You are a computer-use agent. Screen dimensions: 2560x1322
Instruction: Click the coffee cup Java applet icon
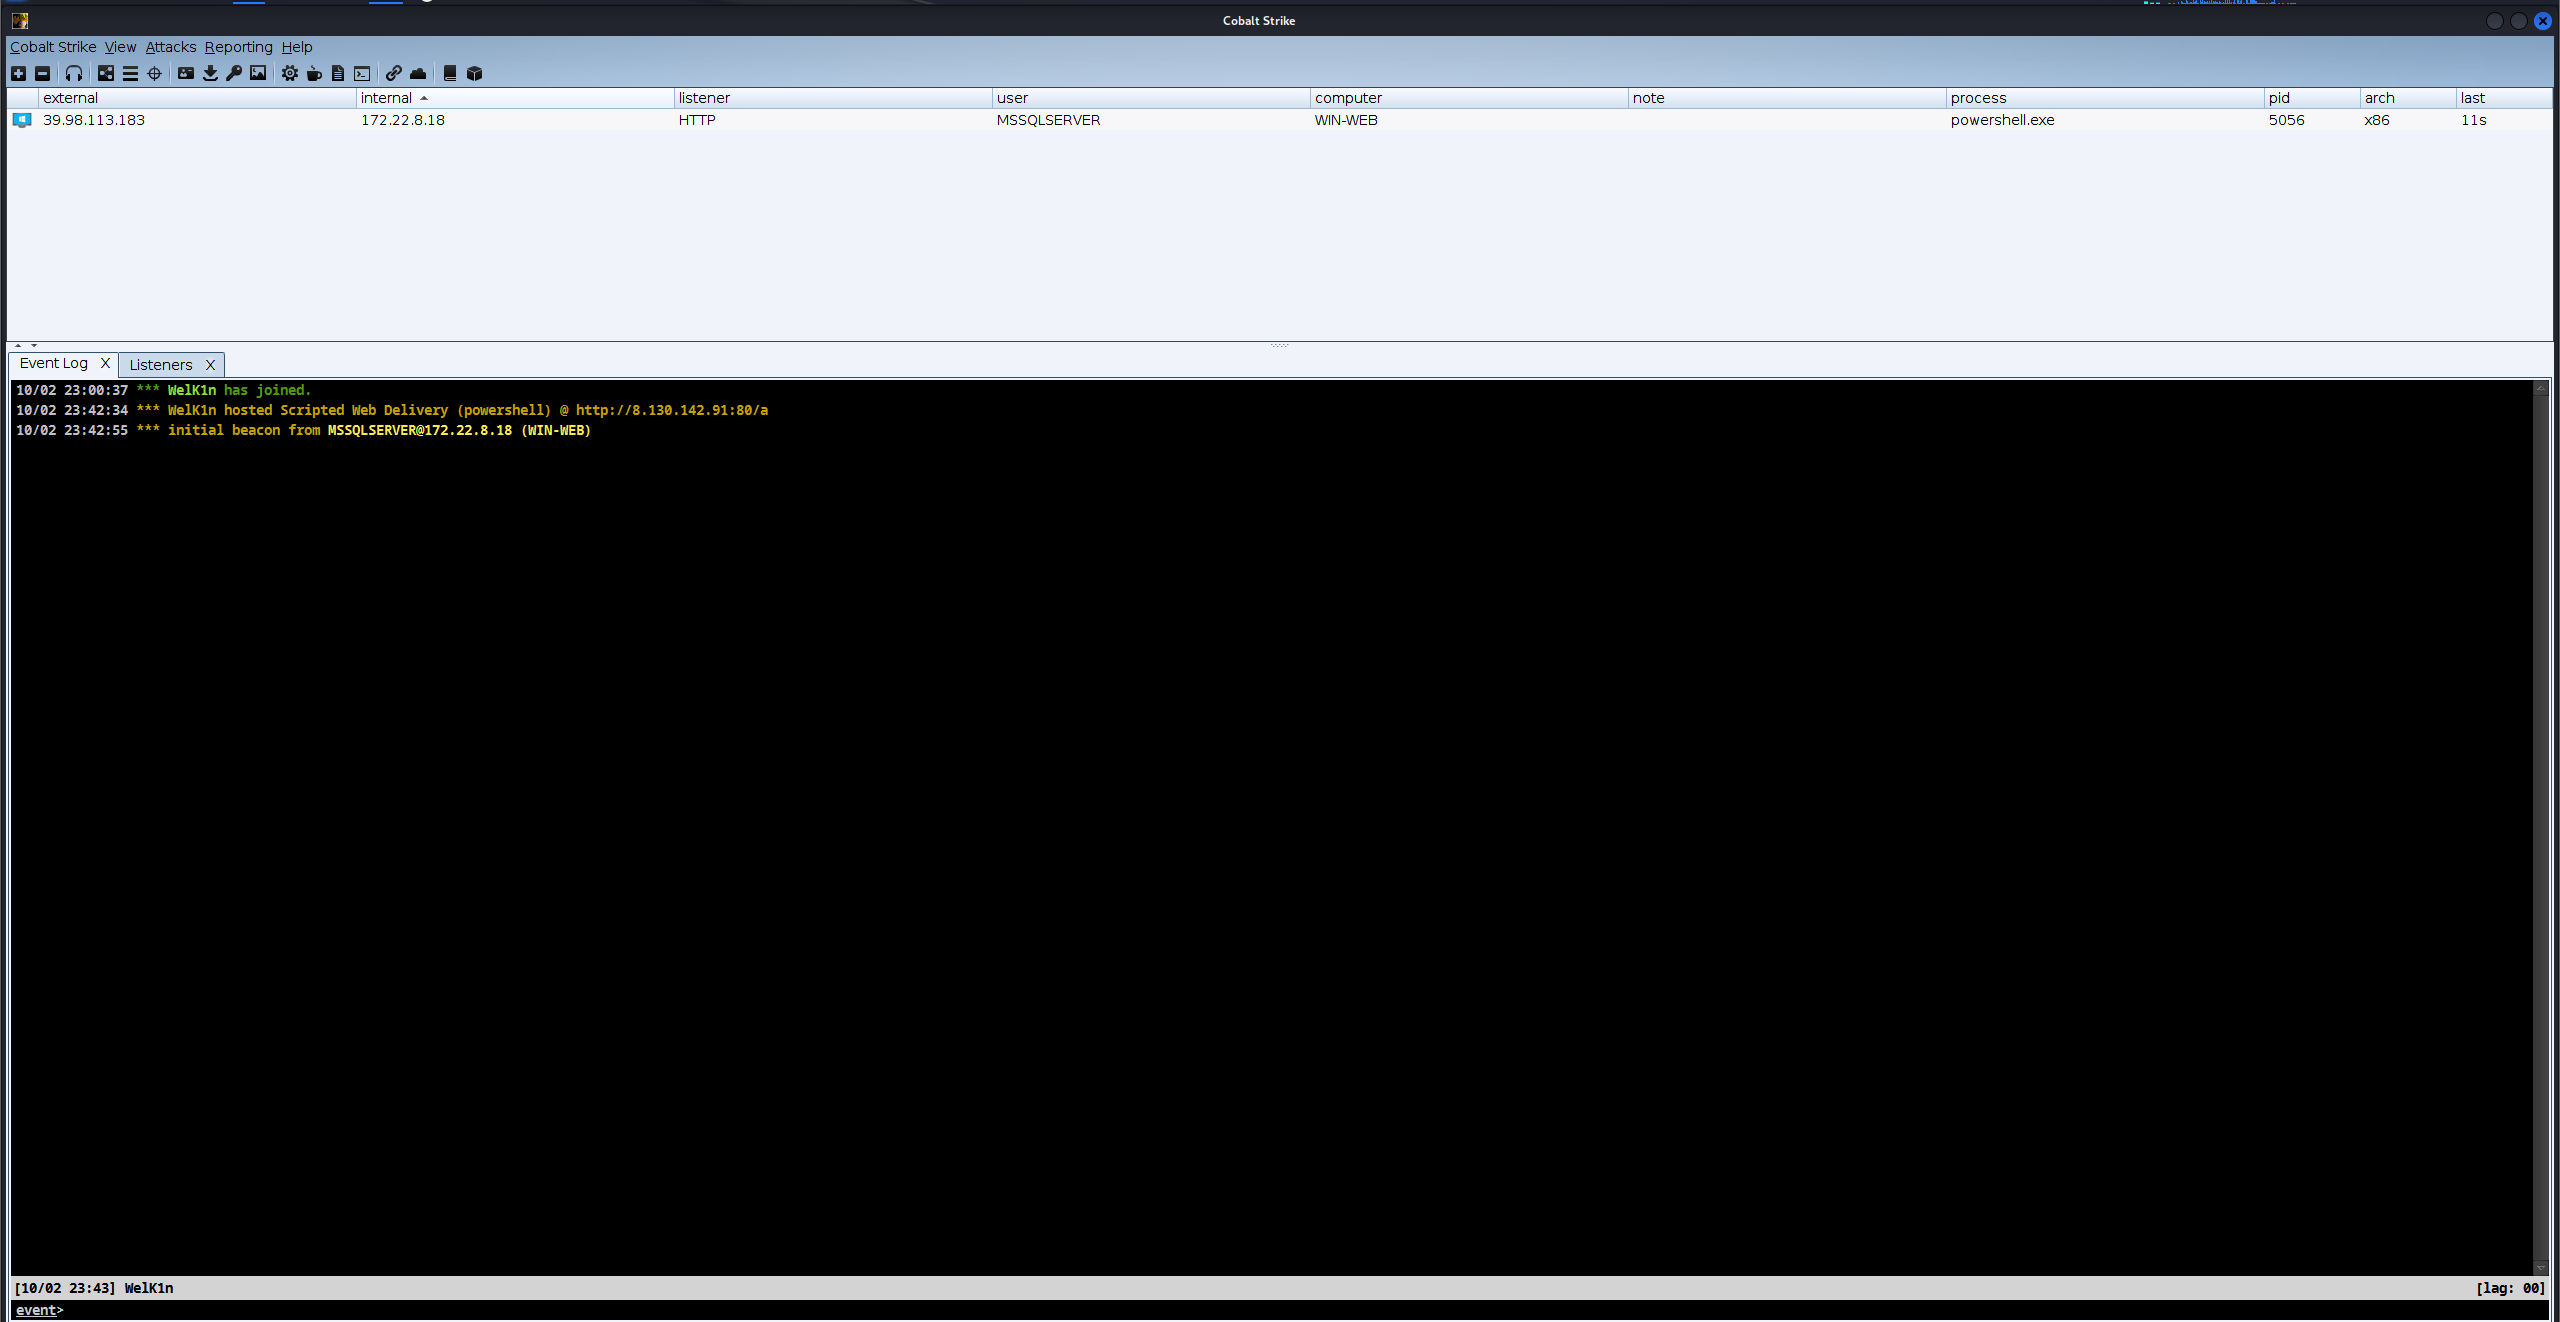pos(314,73)
